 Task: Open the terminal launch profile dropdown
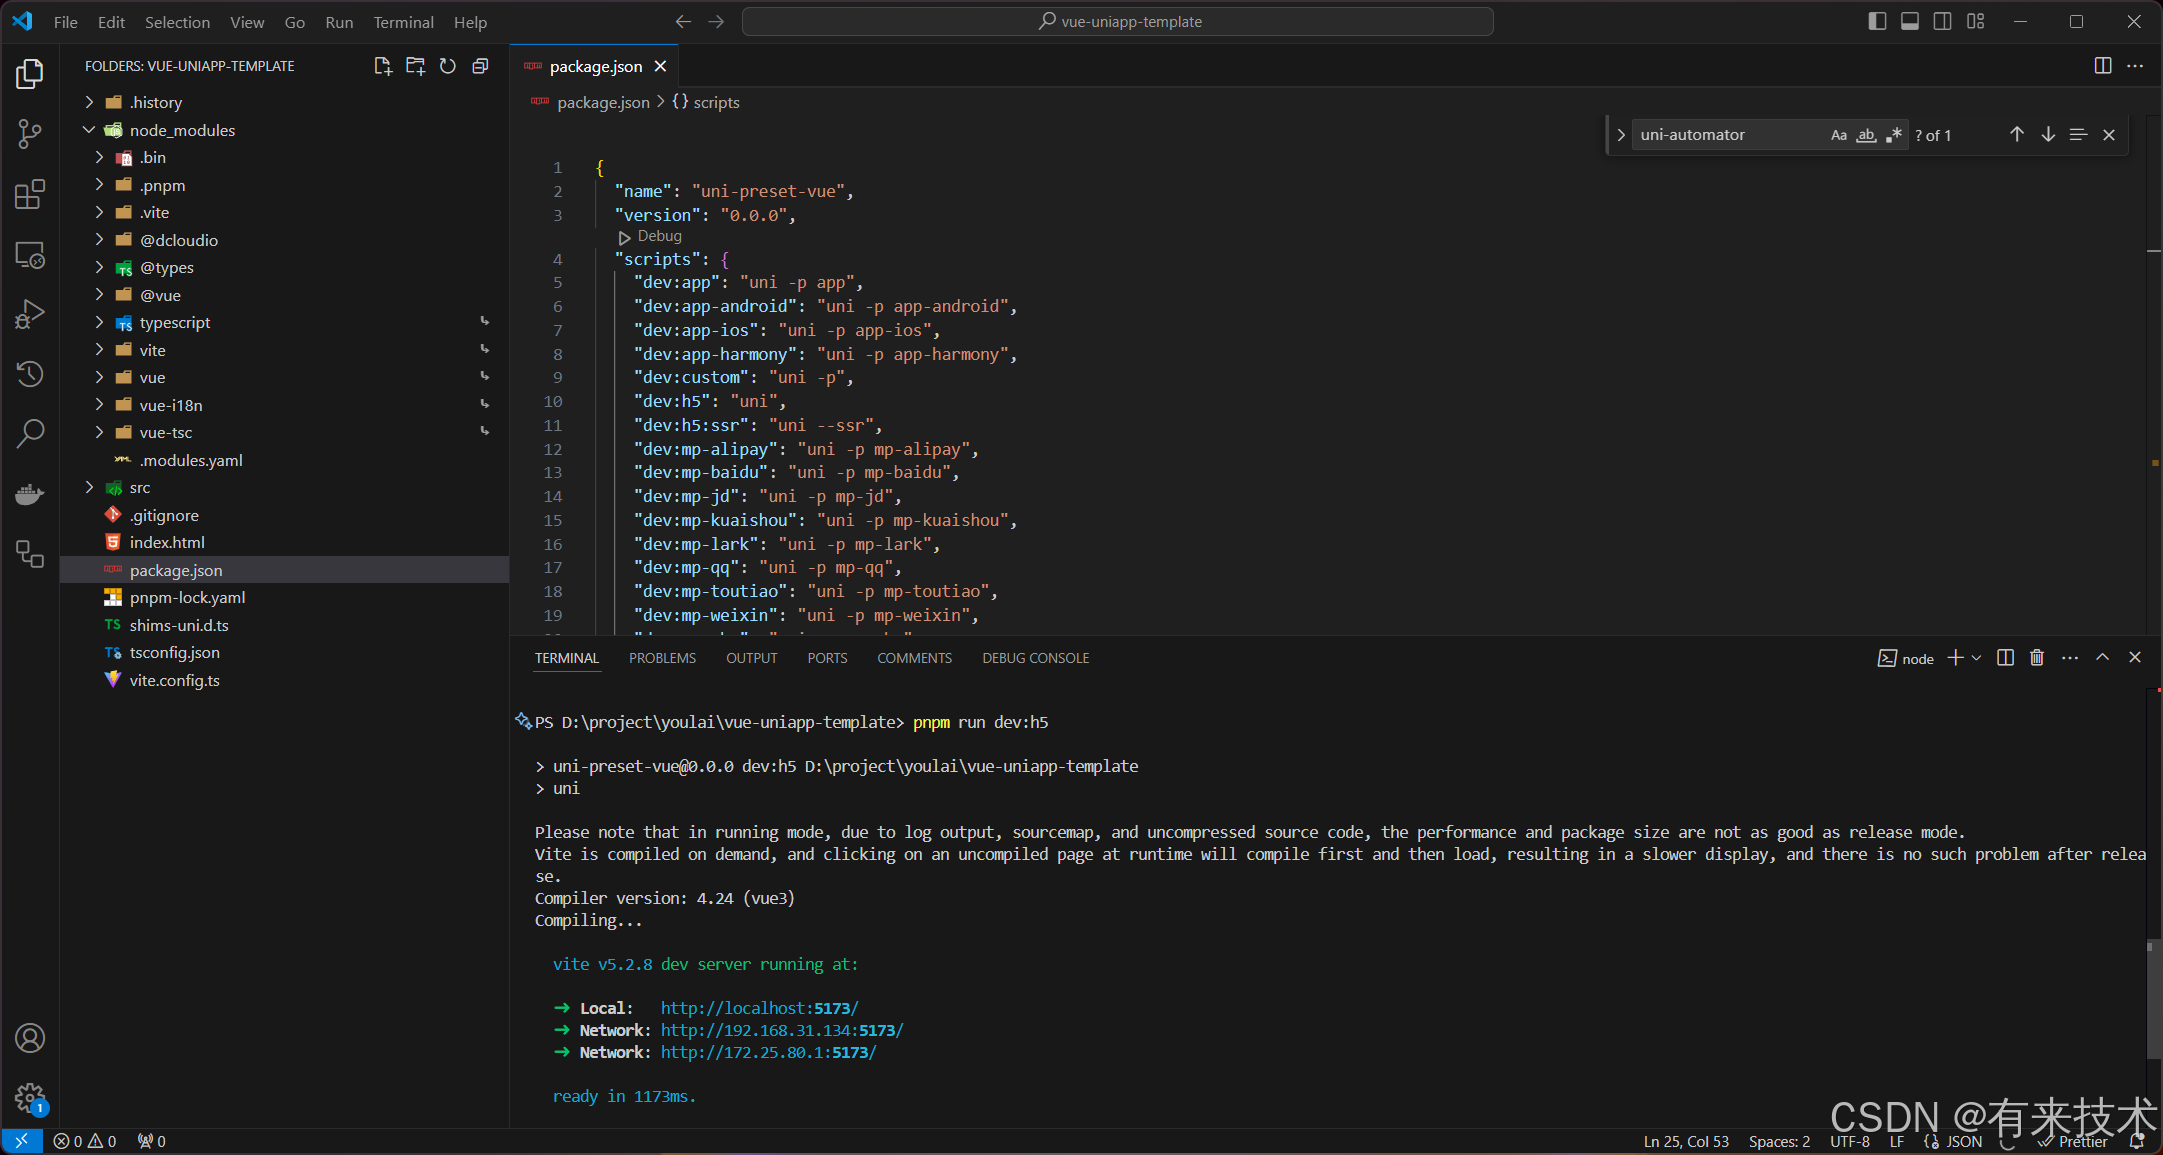[1977, 658]
